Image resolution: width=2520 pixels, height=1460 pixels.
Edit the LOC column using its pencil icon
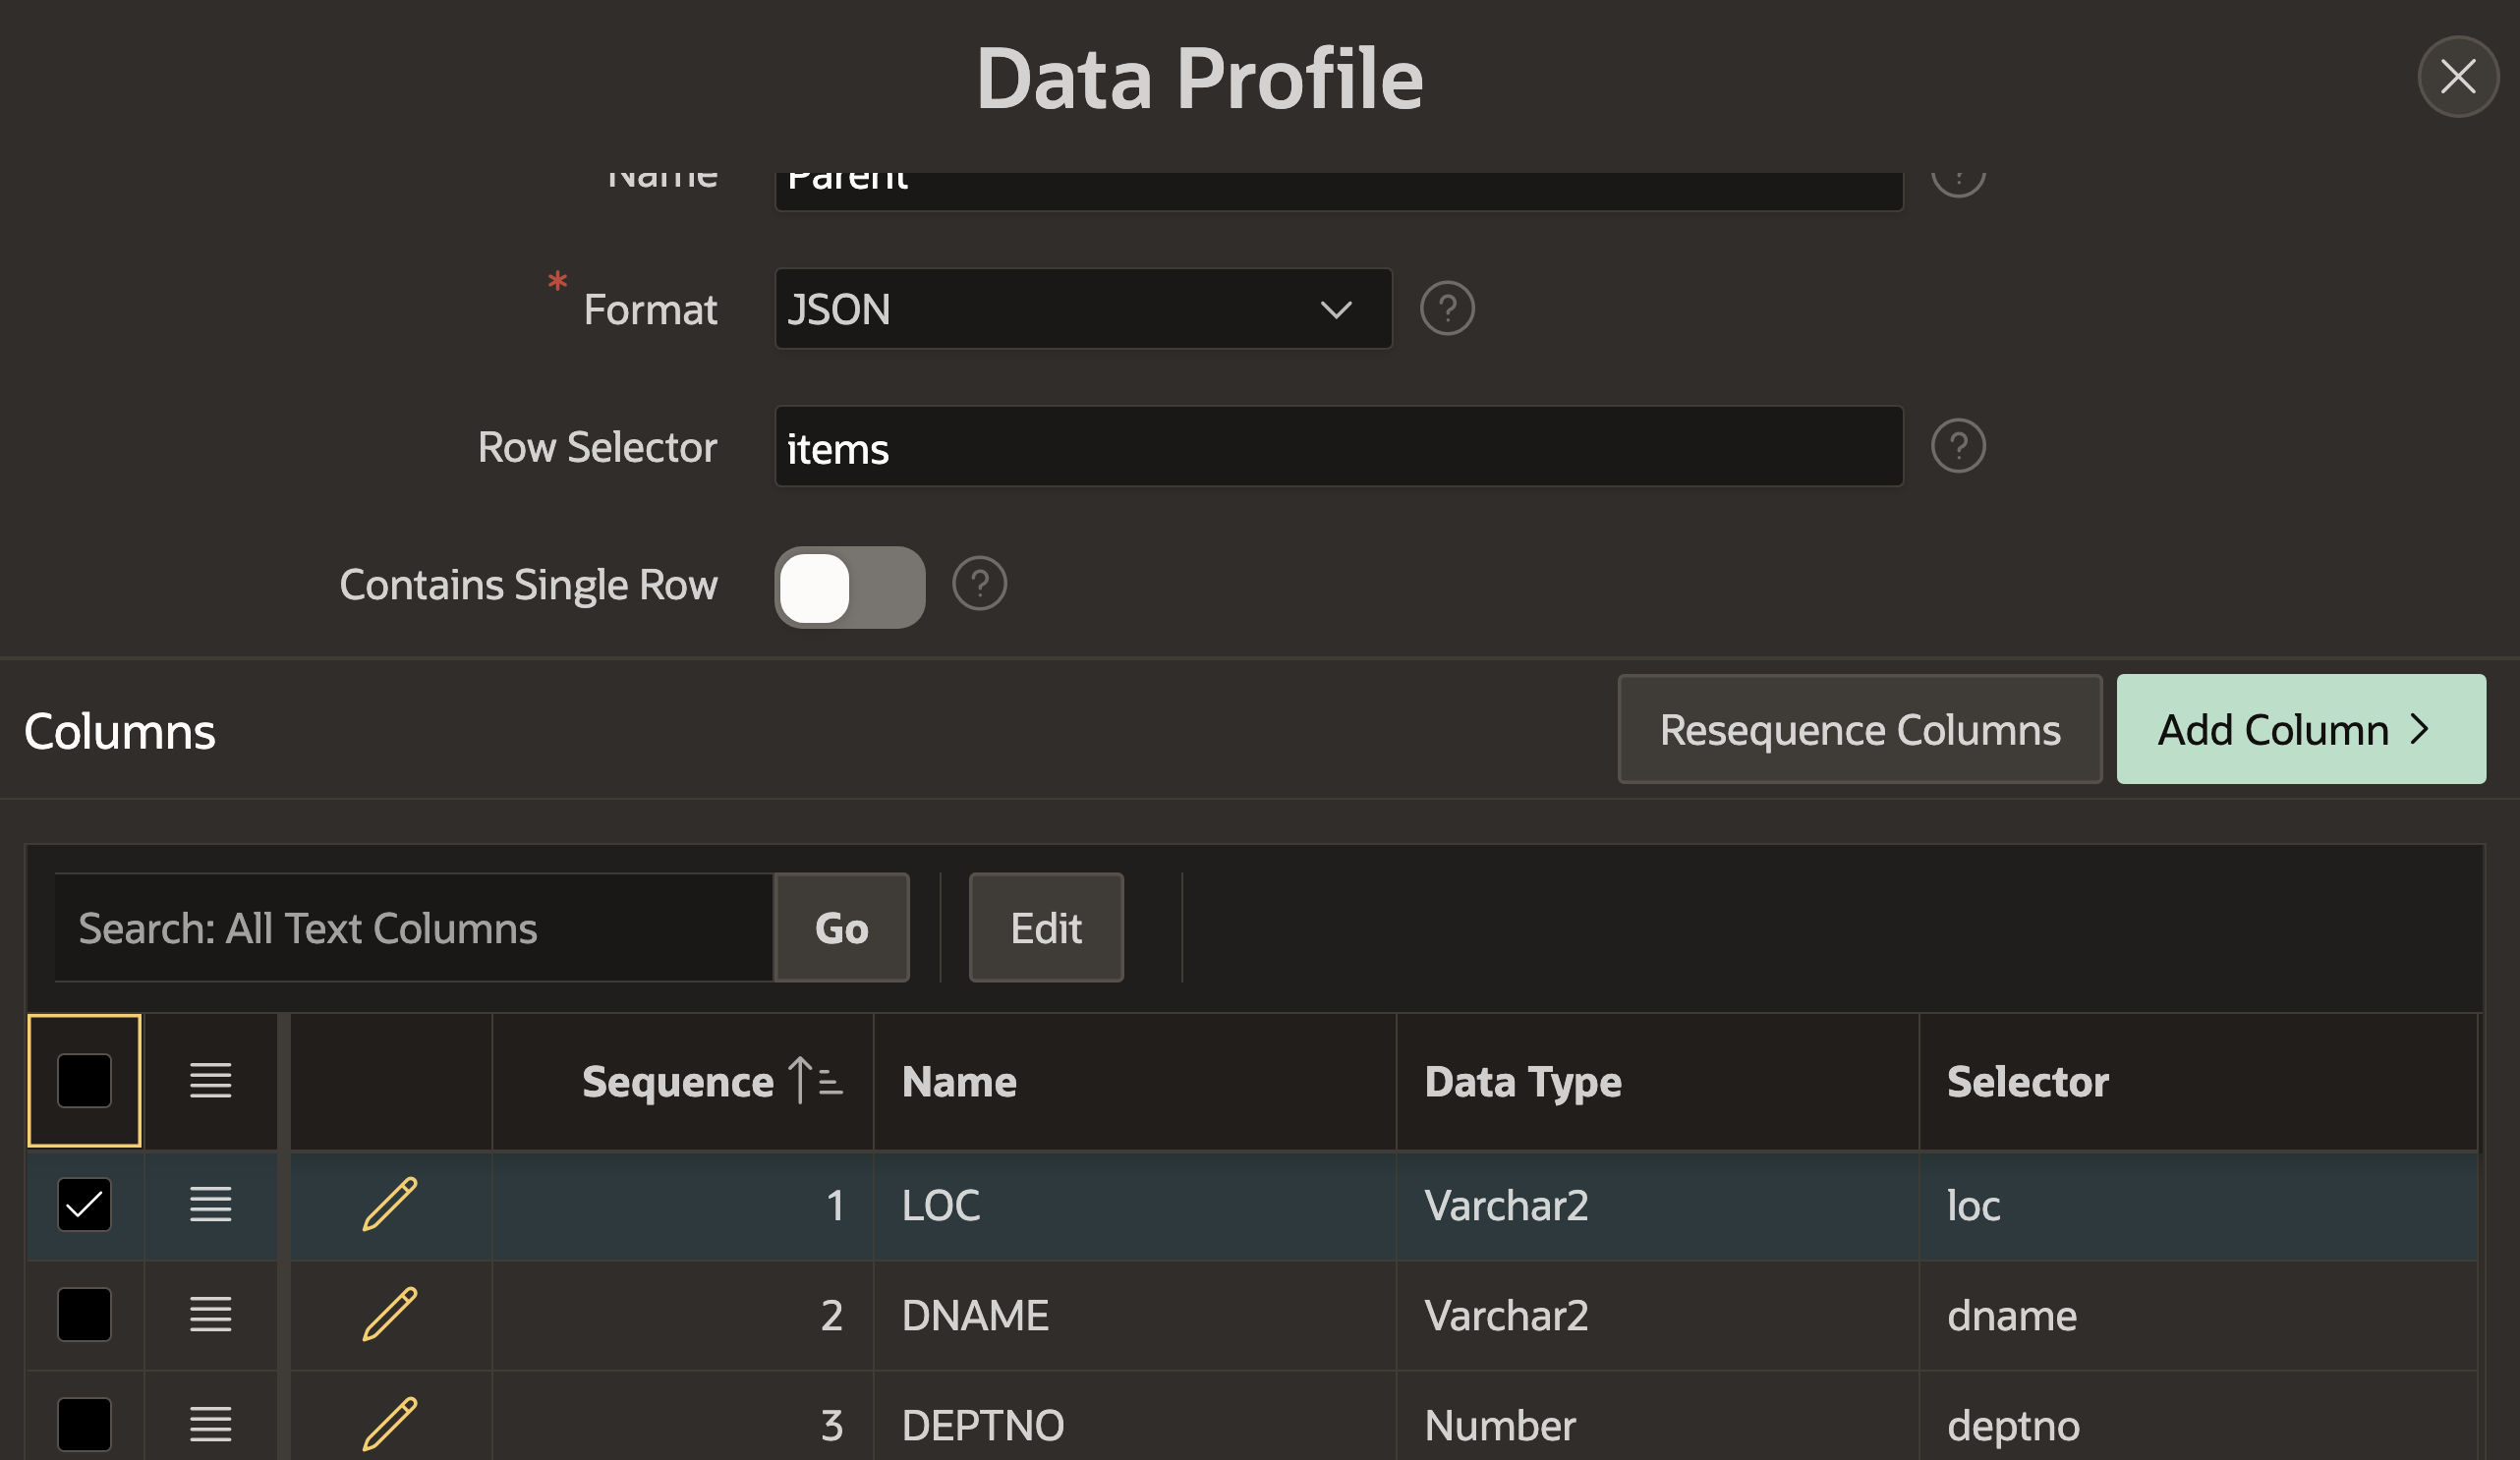[391, 1205]
